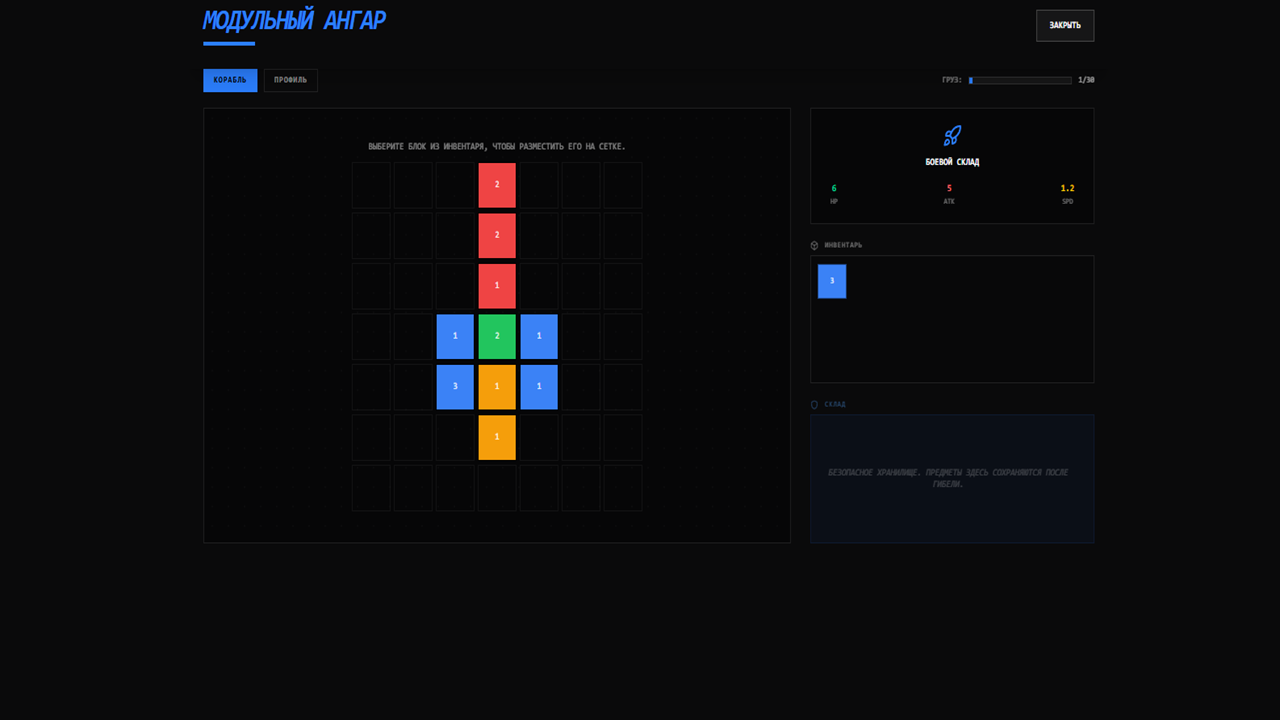Select the orange block 1 below the green block

497,387
